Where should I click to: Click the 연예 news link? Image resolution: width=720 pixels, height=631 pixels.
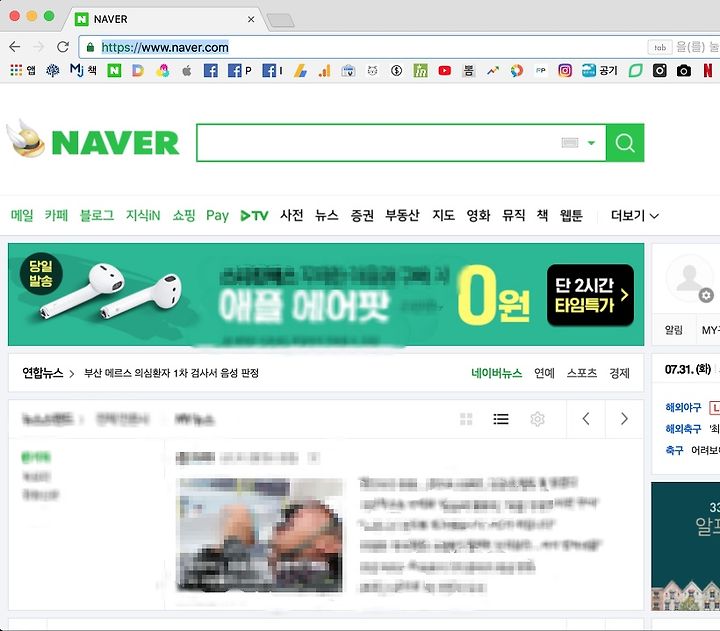(x=544, y=373)
